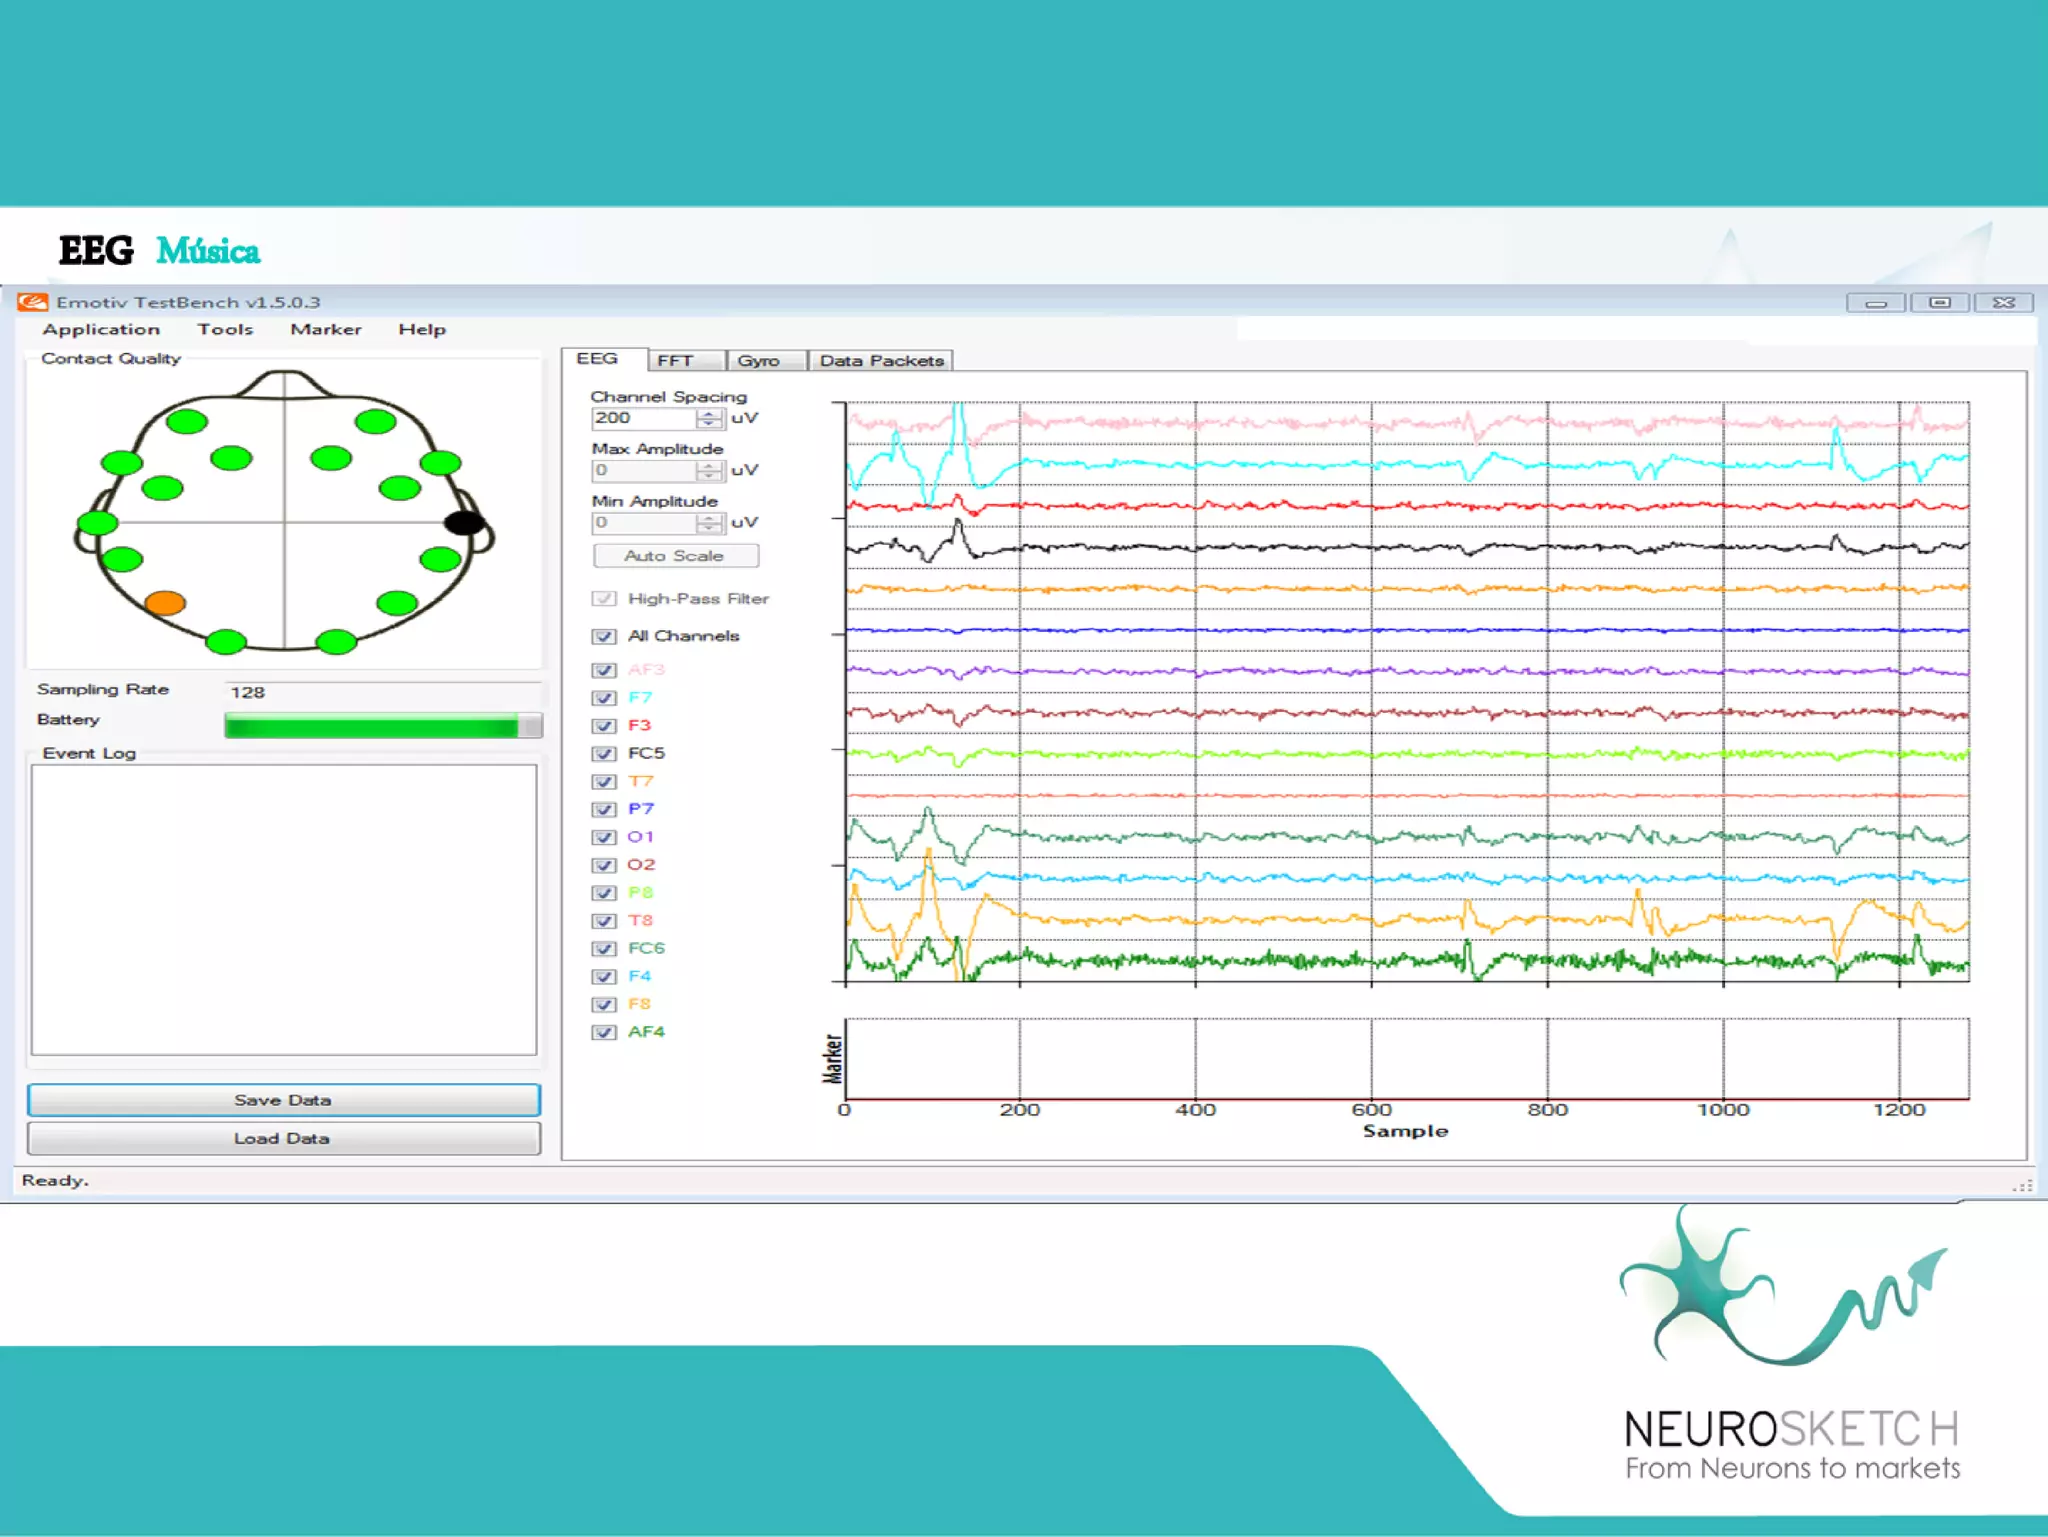Click the Emotiv TestBench title bar logo
2048x1537 pixels.
tap(32, 302)
